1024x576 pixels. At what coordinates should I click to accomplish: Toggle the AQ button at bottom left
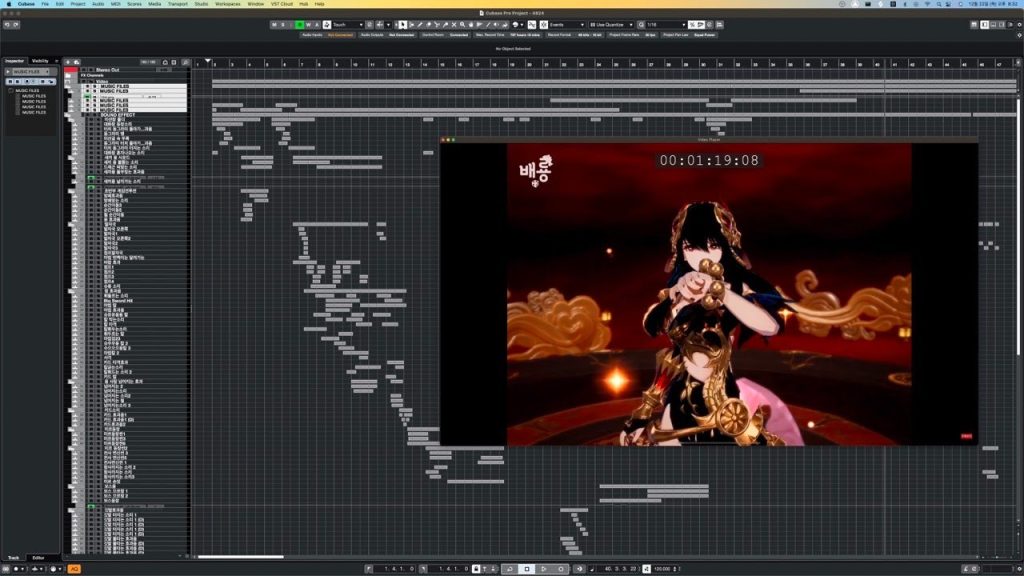click(x=74, y=569)
